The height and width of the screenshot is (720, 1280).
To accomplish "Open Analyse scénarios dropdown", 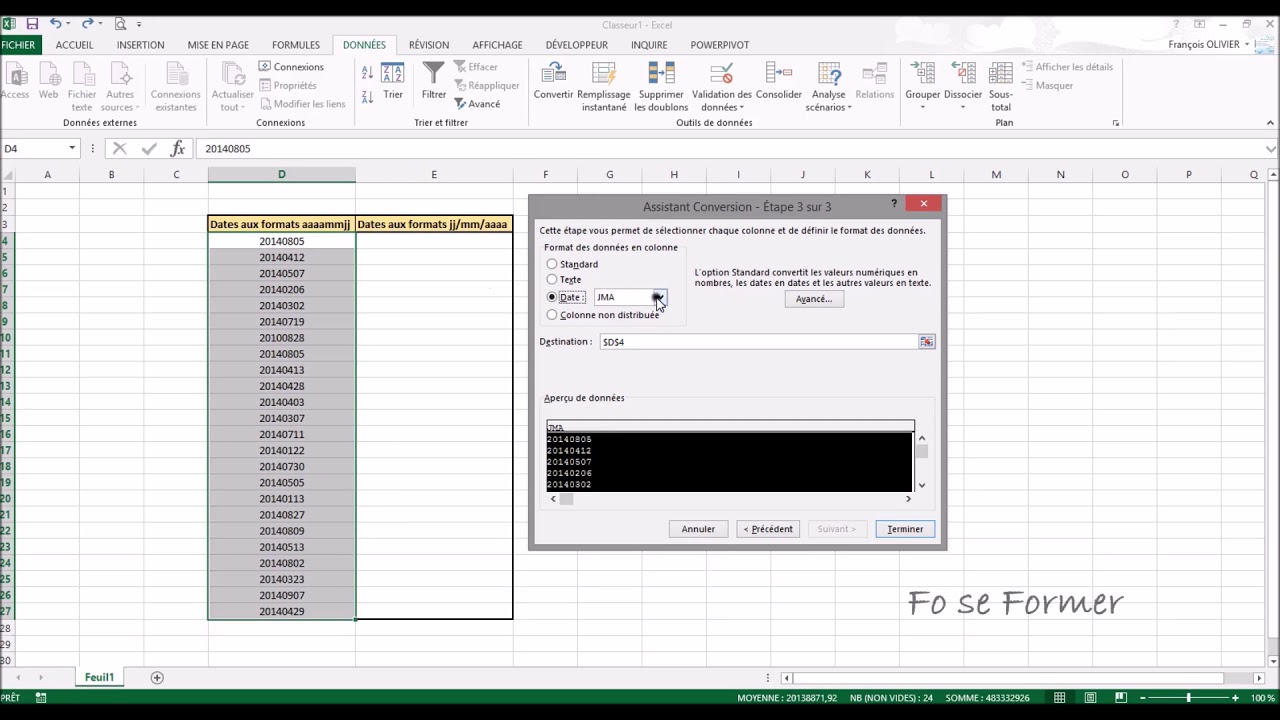I will pos(829,101).
